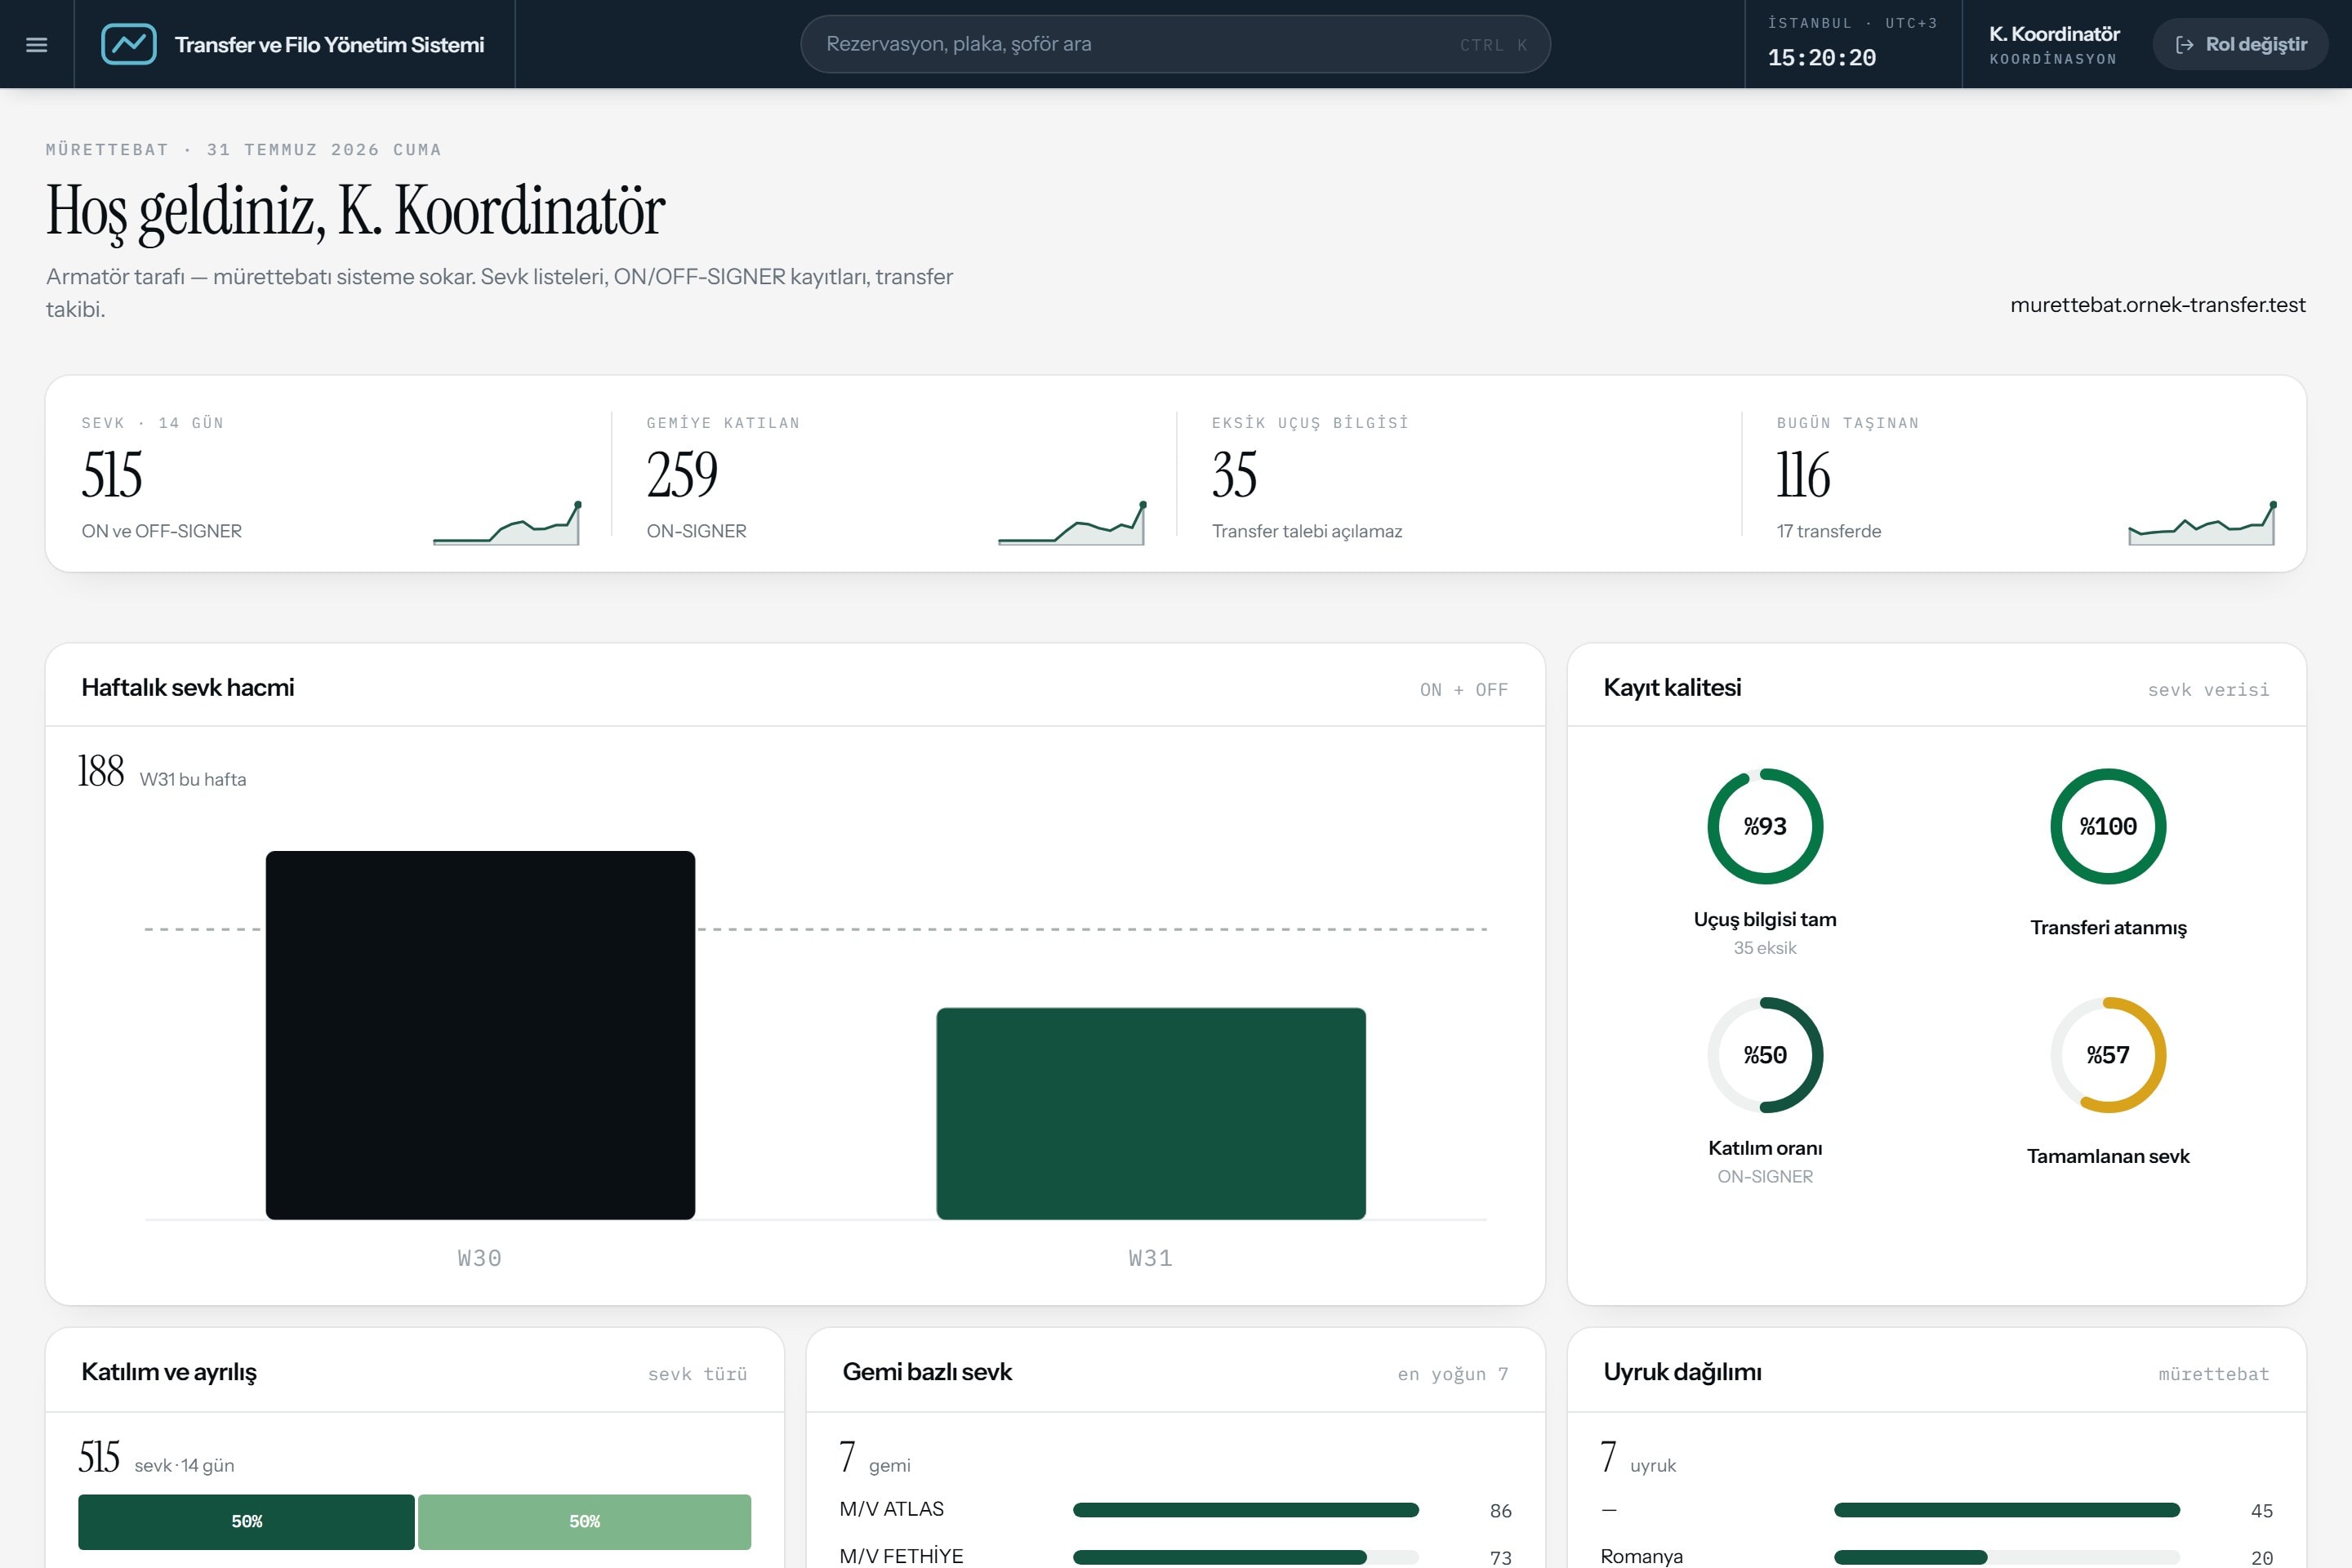Screen dimensions: 2352x1568
Task: Click the Romanya nationality row
Action: click(1936, 1556)
